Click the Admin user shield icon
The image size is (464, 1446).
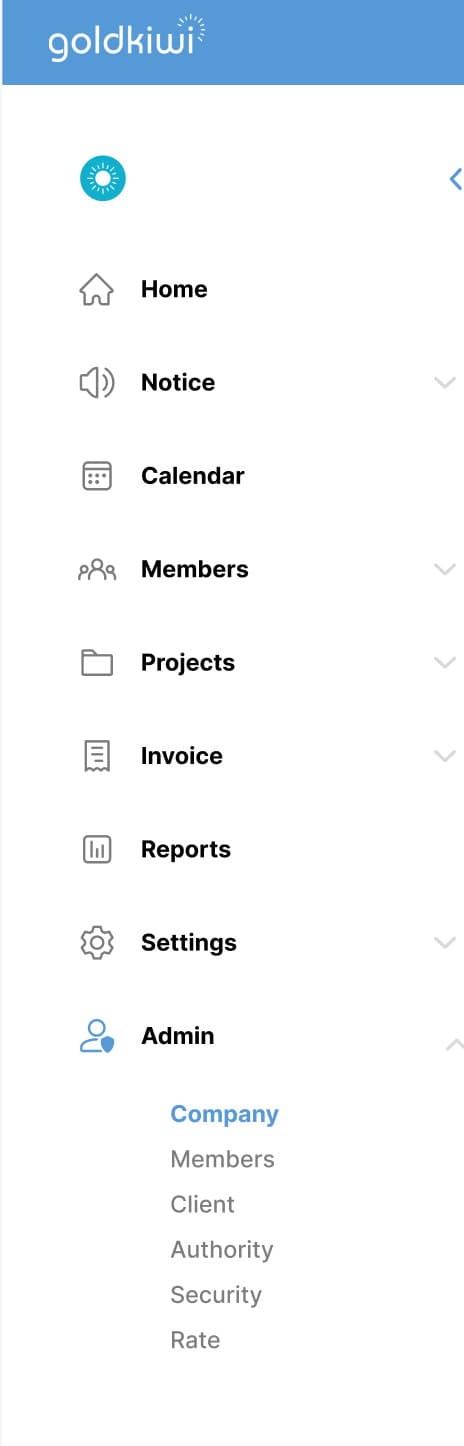pyautogui.click(x=97, y=1036)
